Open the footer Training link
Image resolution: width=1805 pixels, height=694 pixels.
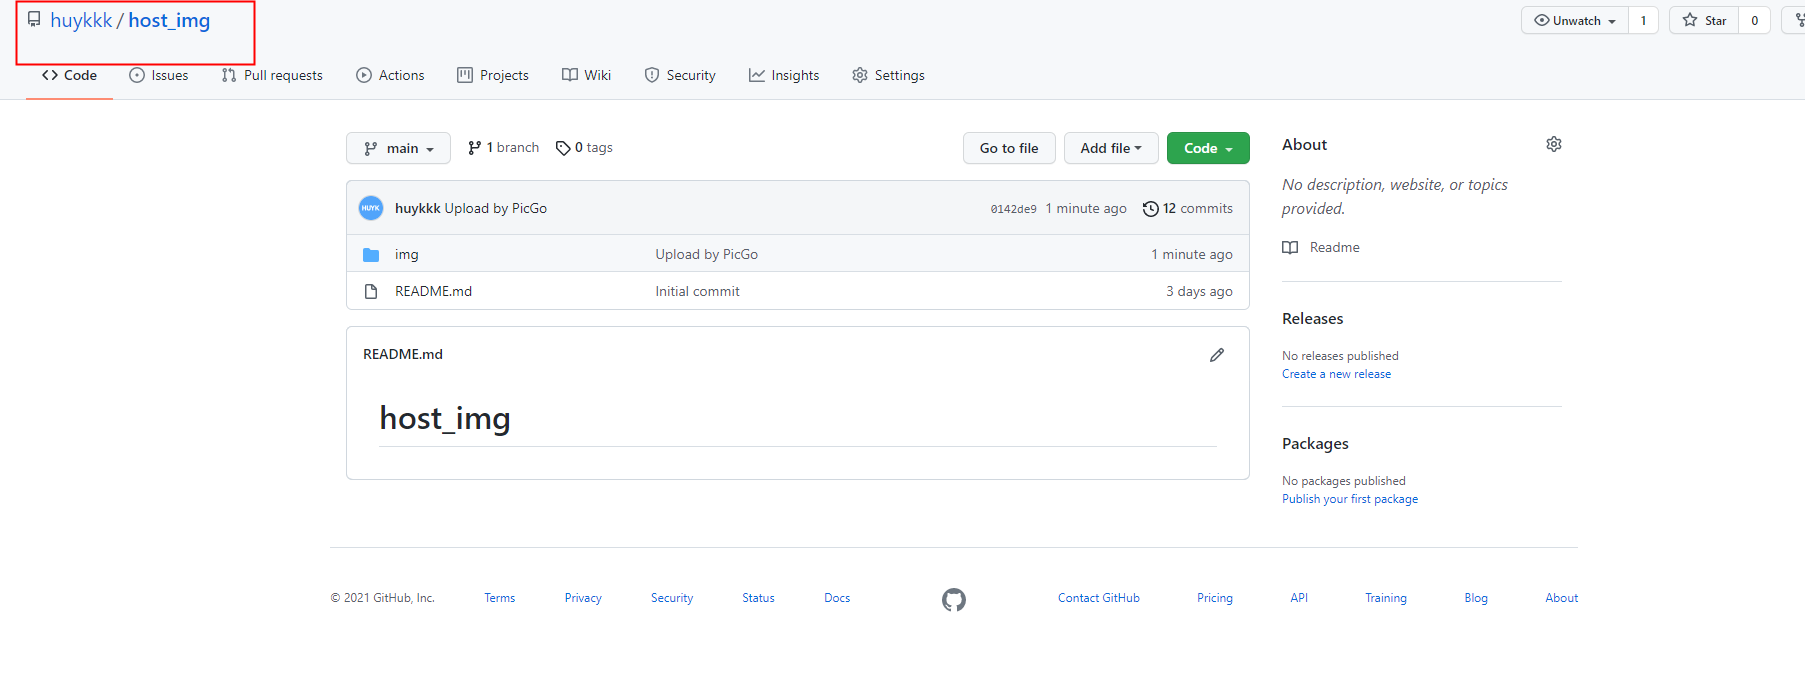1386,598
